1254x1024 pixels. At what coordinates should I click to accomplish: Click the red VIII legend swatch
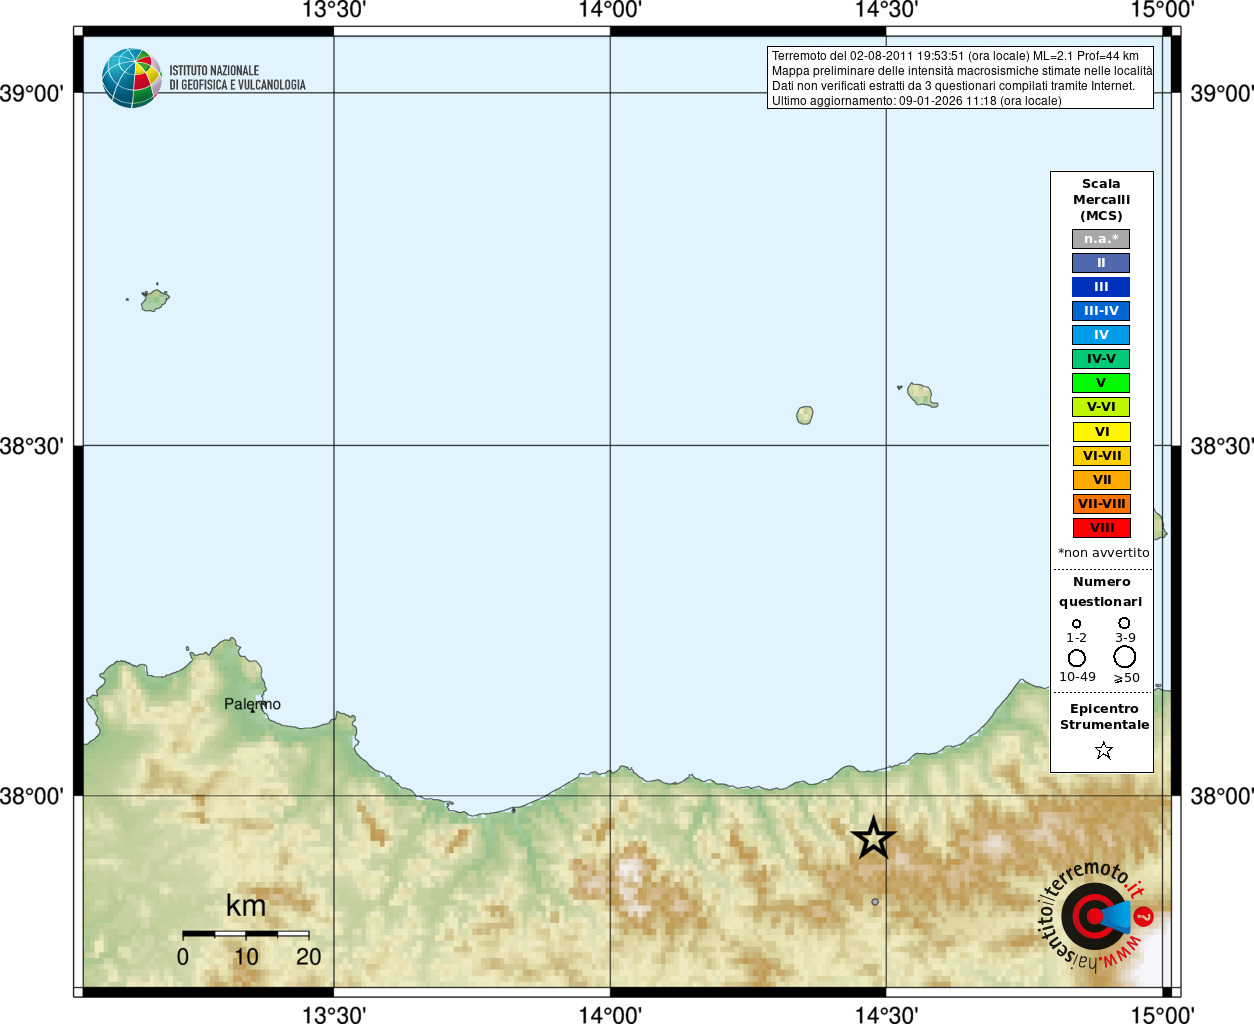(x=1101, y=528)
